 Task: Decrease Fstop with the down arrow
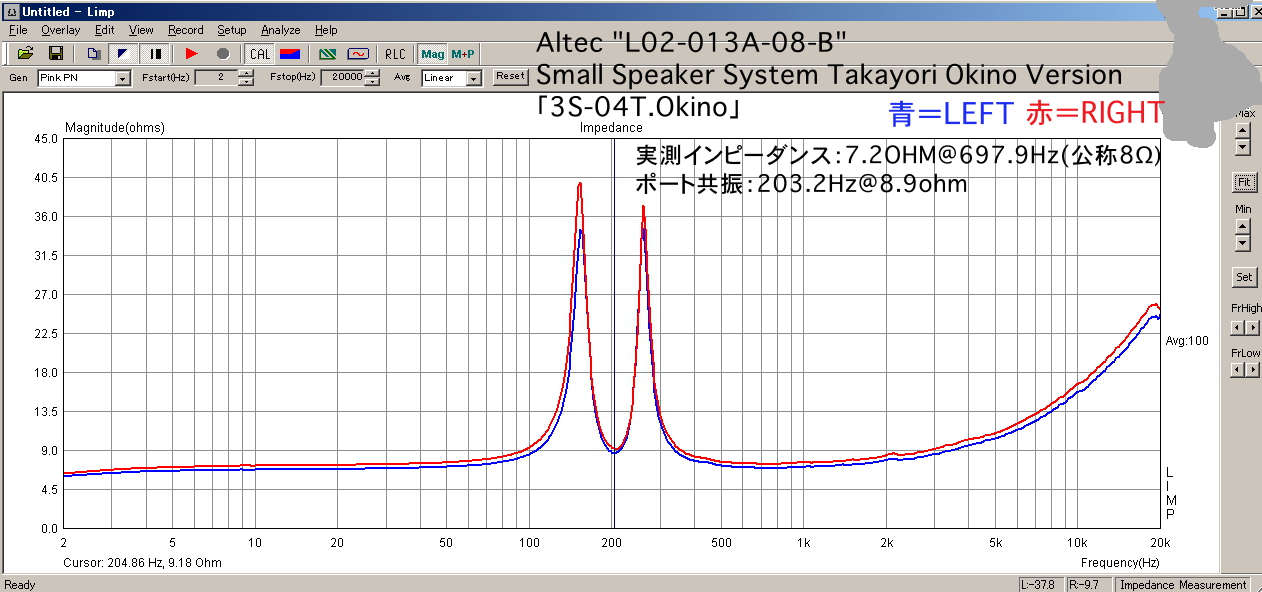tap(373, 82)
